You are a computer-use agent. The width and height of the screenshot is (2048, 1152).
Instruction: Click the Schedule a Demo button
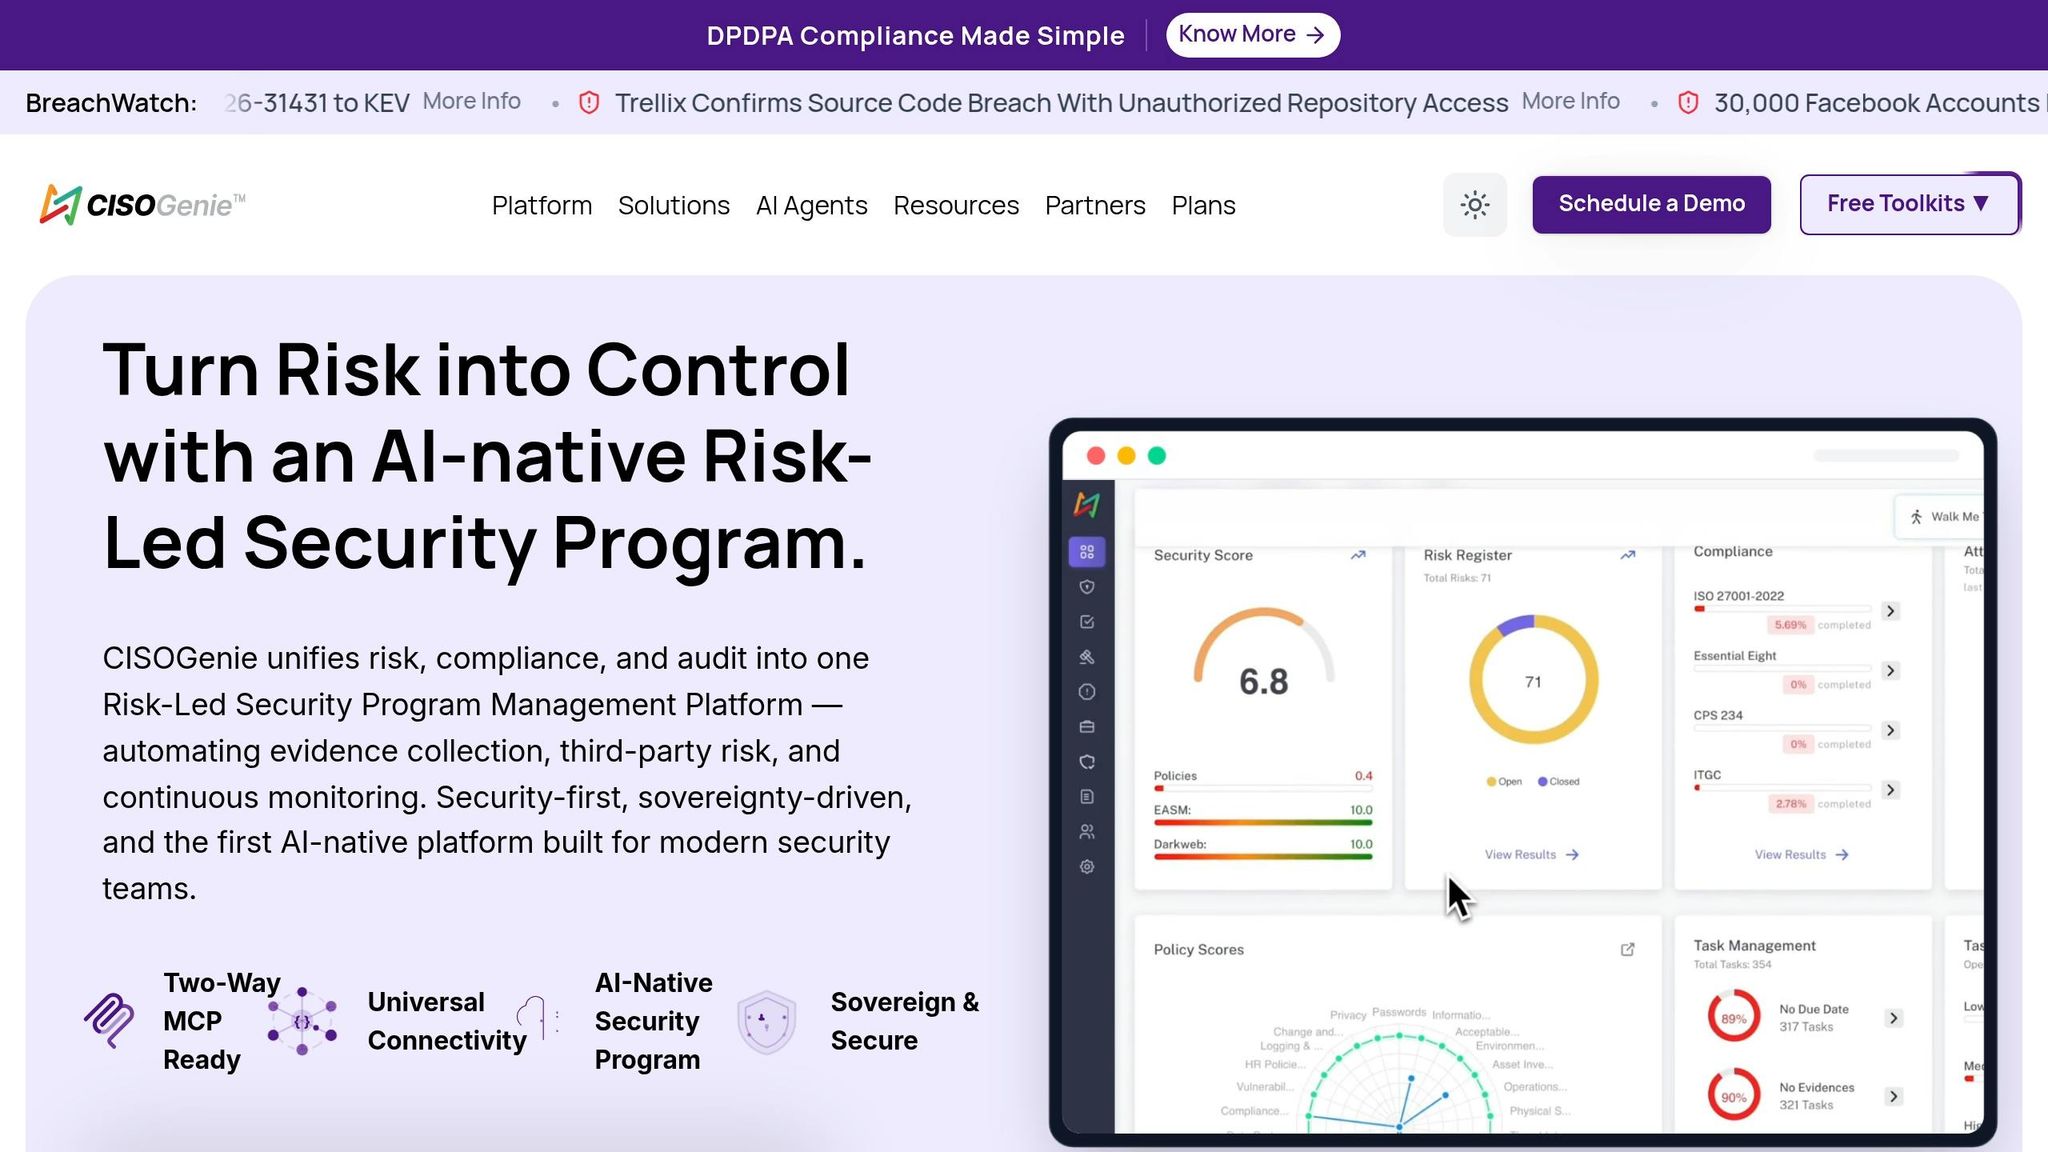(x=1652, y=204)
